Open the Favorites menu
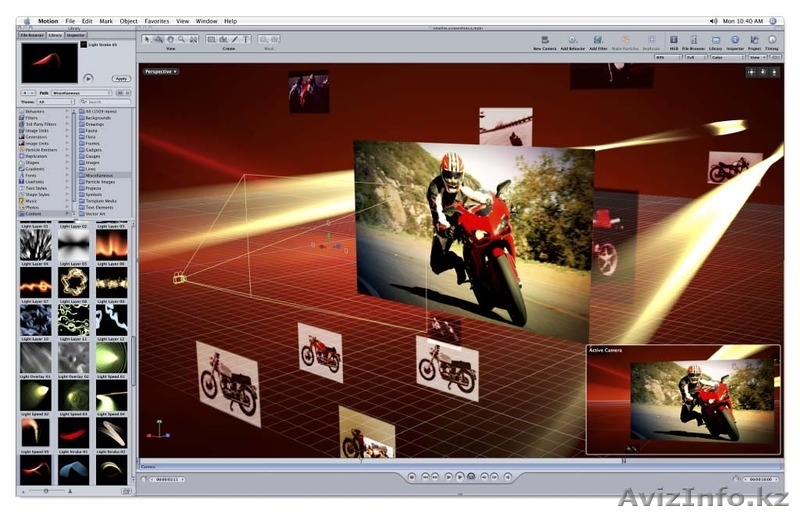800x513 pixels. click(x=157, y=20)
